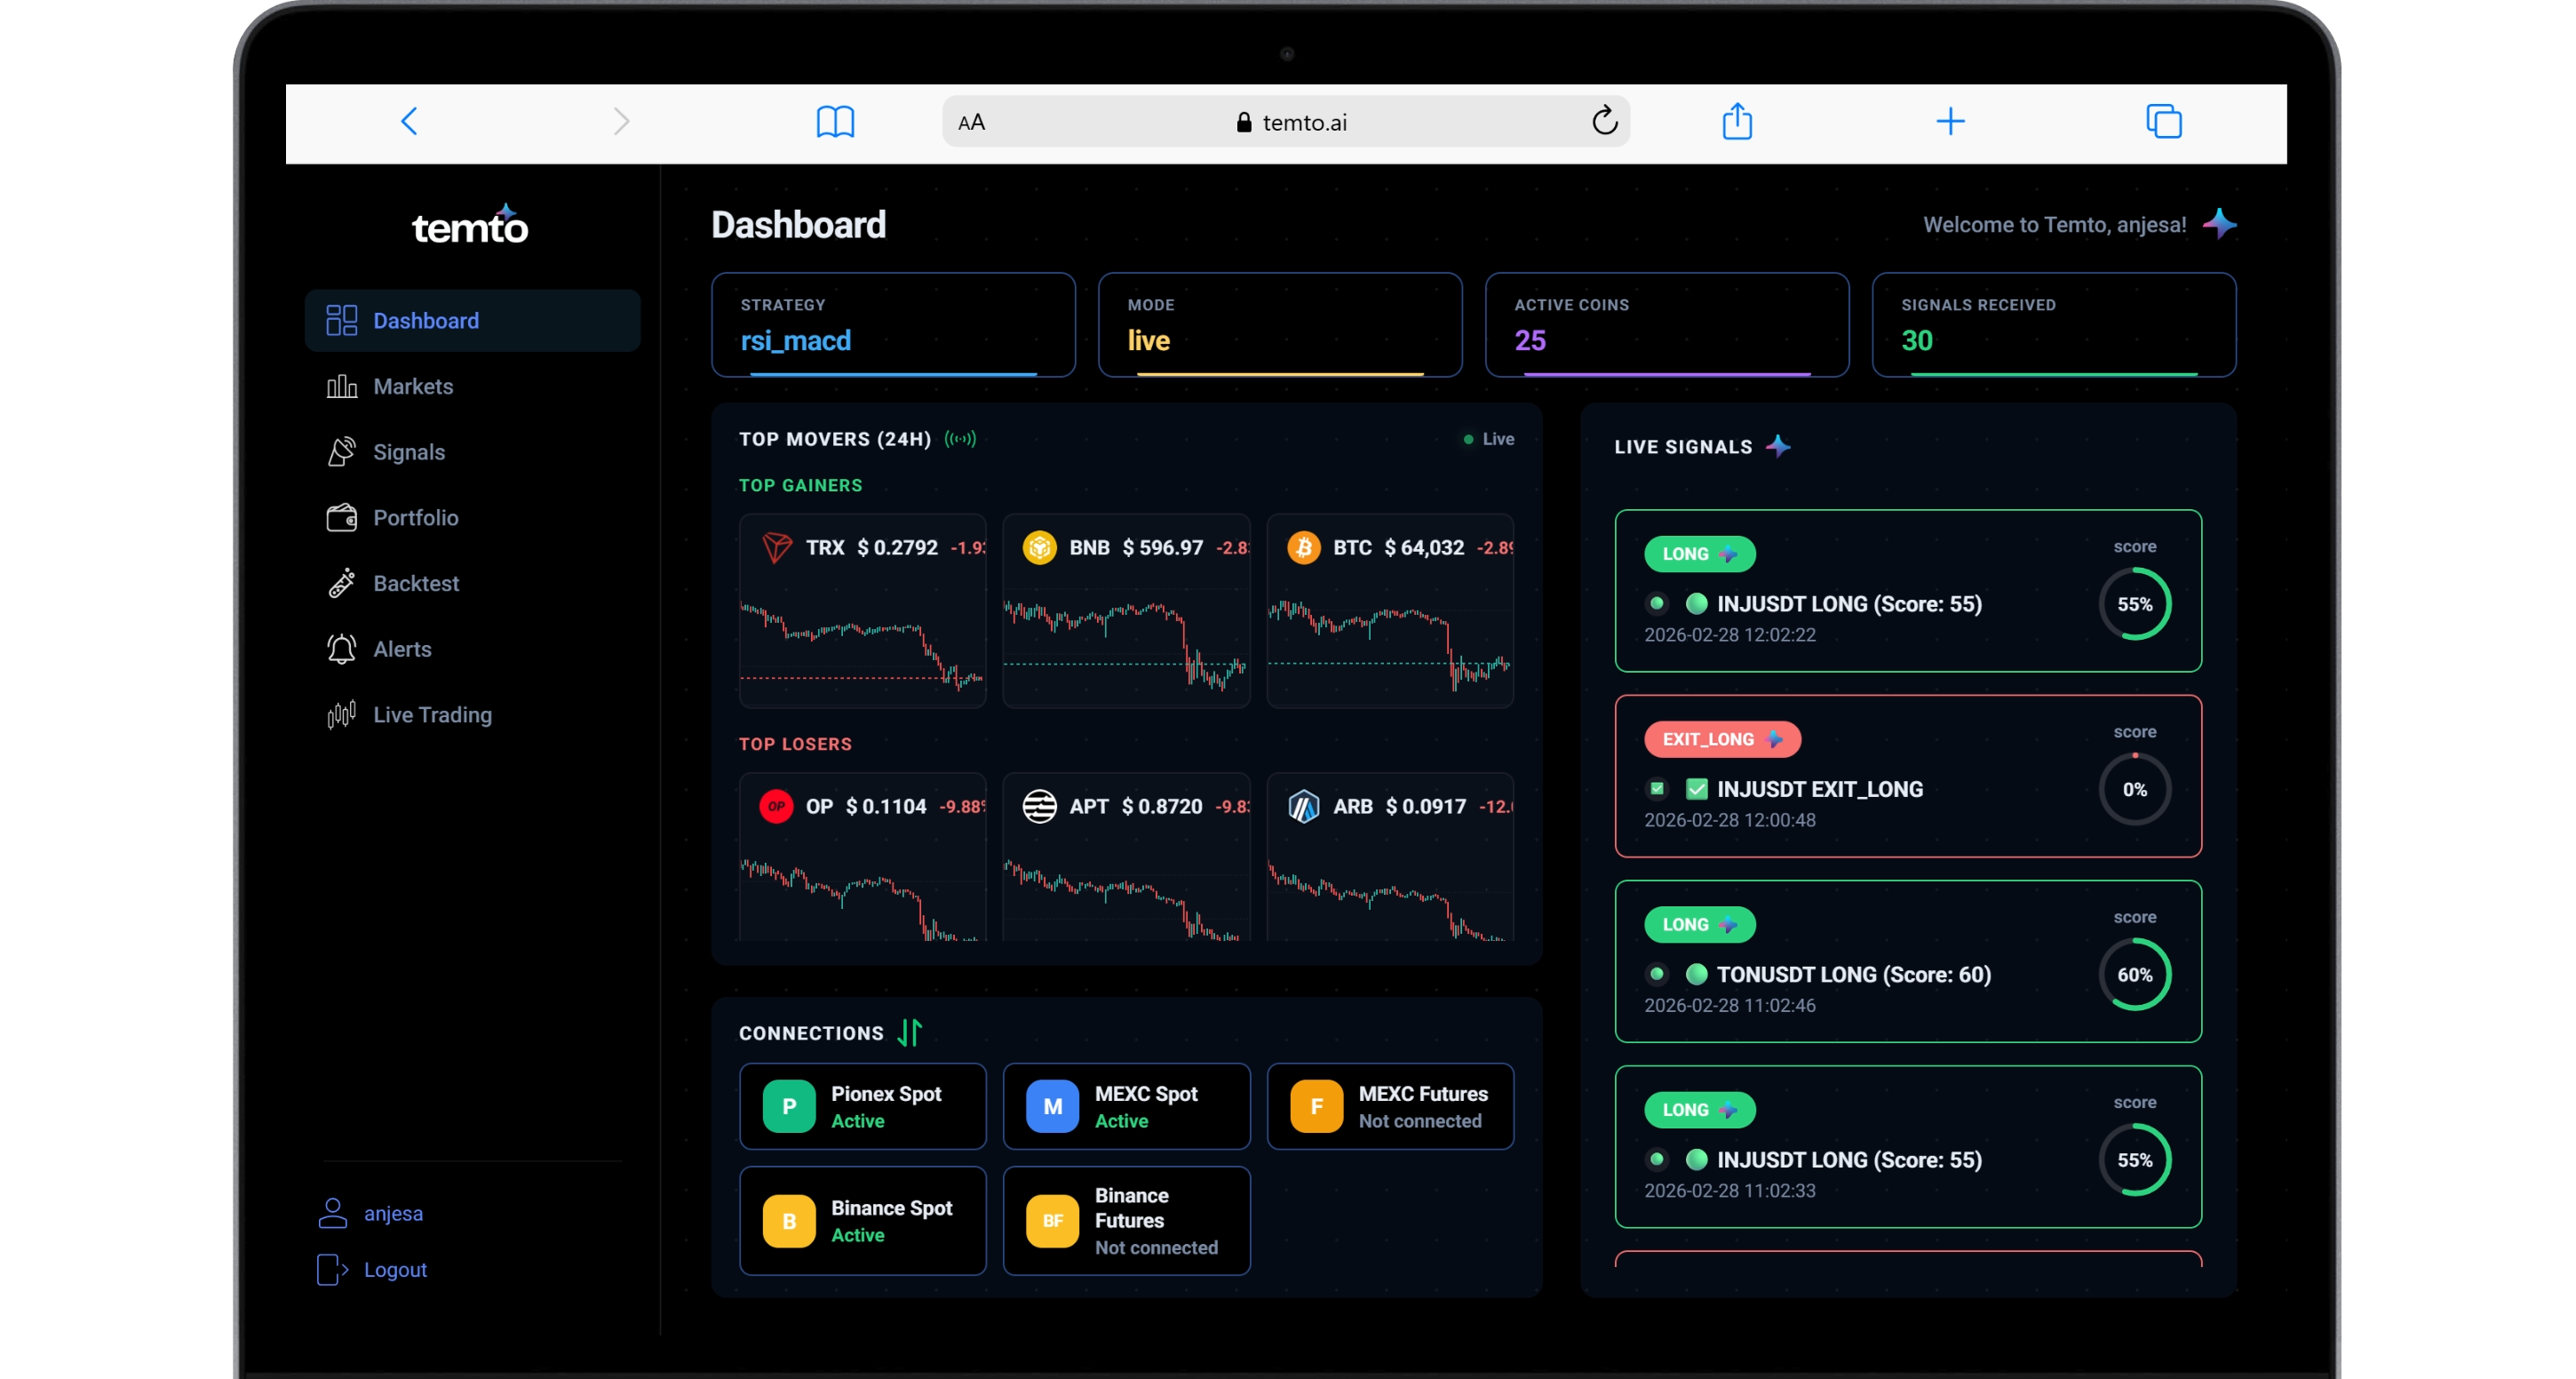This screenshot has height=1379, width=2576.
Task: Open Signals via the satellite dish icon
Action: [x=341, y=452]
